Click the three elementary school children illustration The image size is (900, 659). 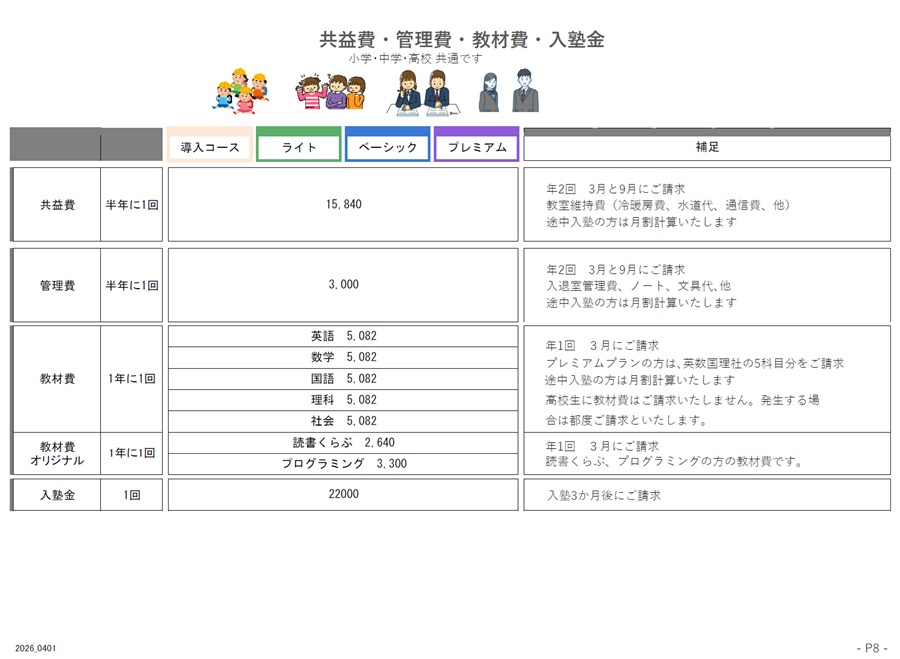point(330,91)
